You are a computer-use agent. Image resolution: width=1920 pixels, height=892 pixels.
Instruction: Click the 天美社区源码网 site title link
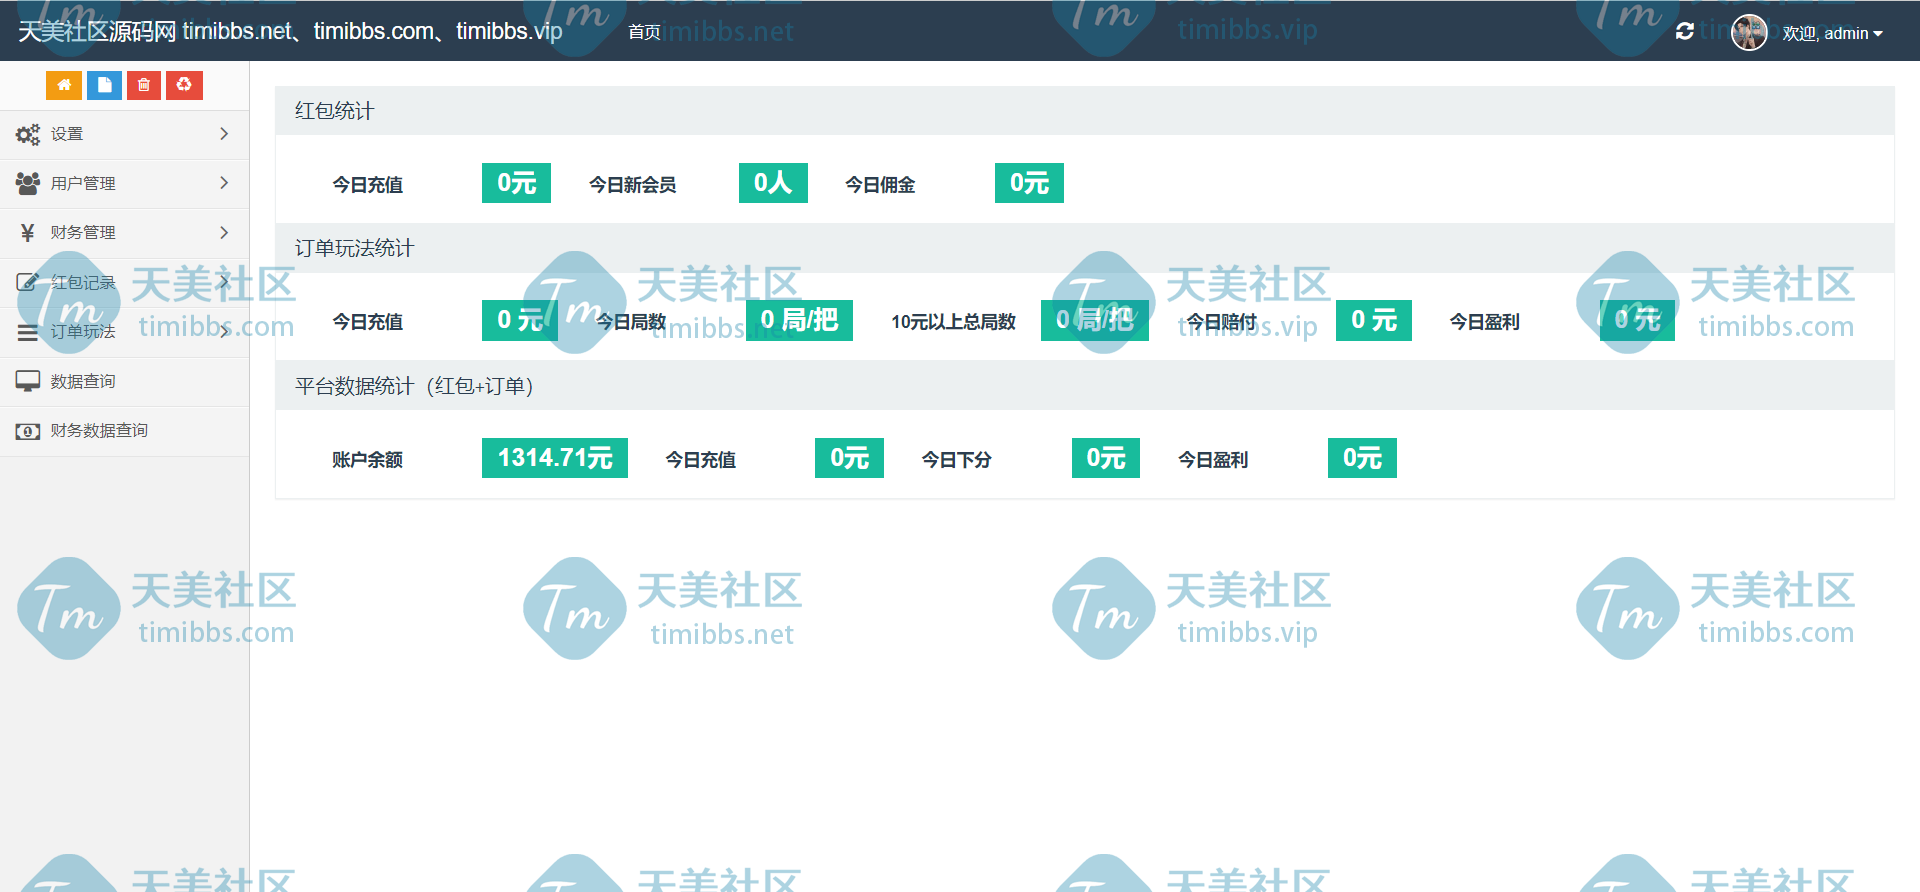tap(290, 31)
